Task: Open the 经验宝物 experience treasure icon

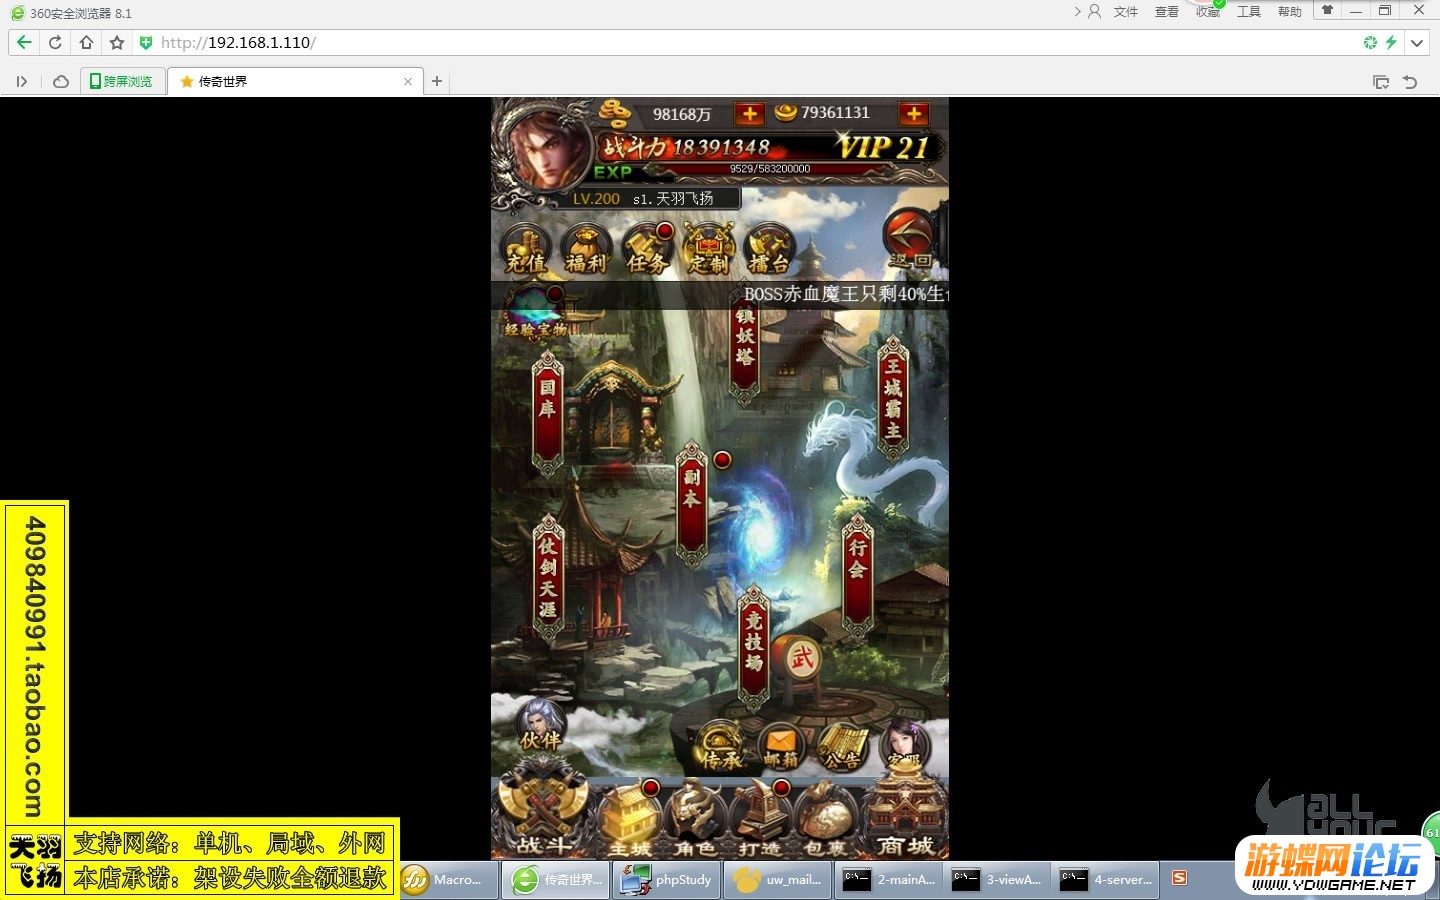Action: click(536, 313)
